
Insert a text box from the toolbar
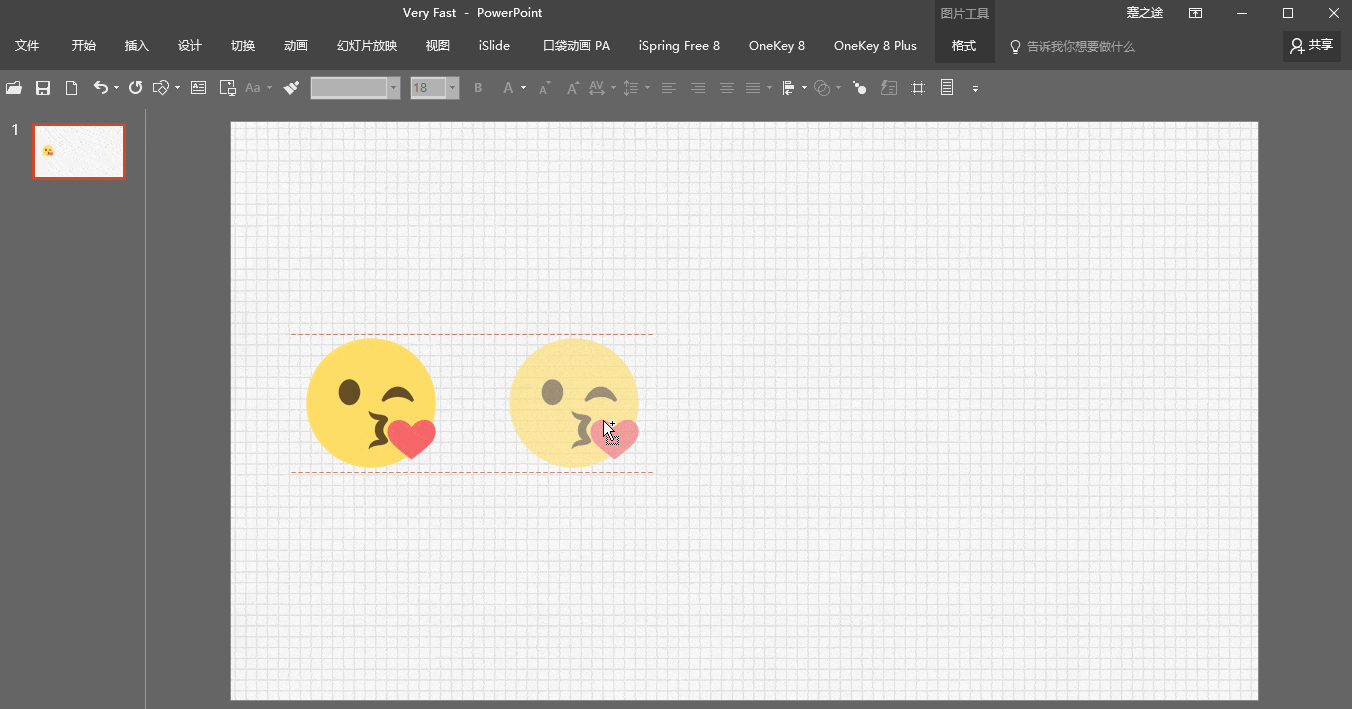coord(198,88)
